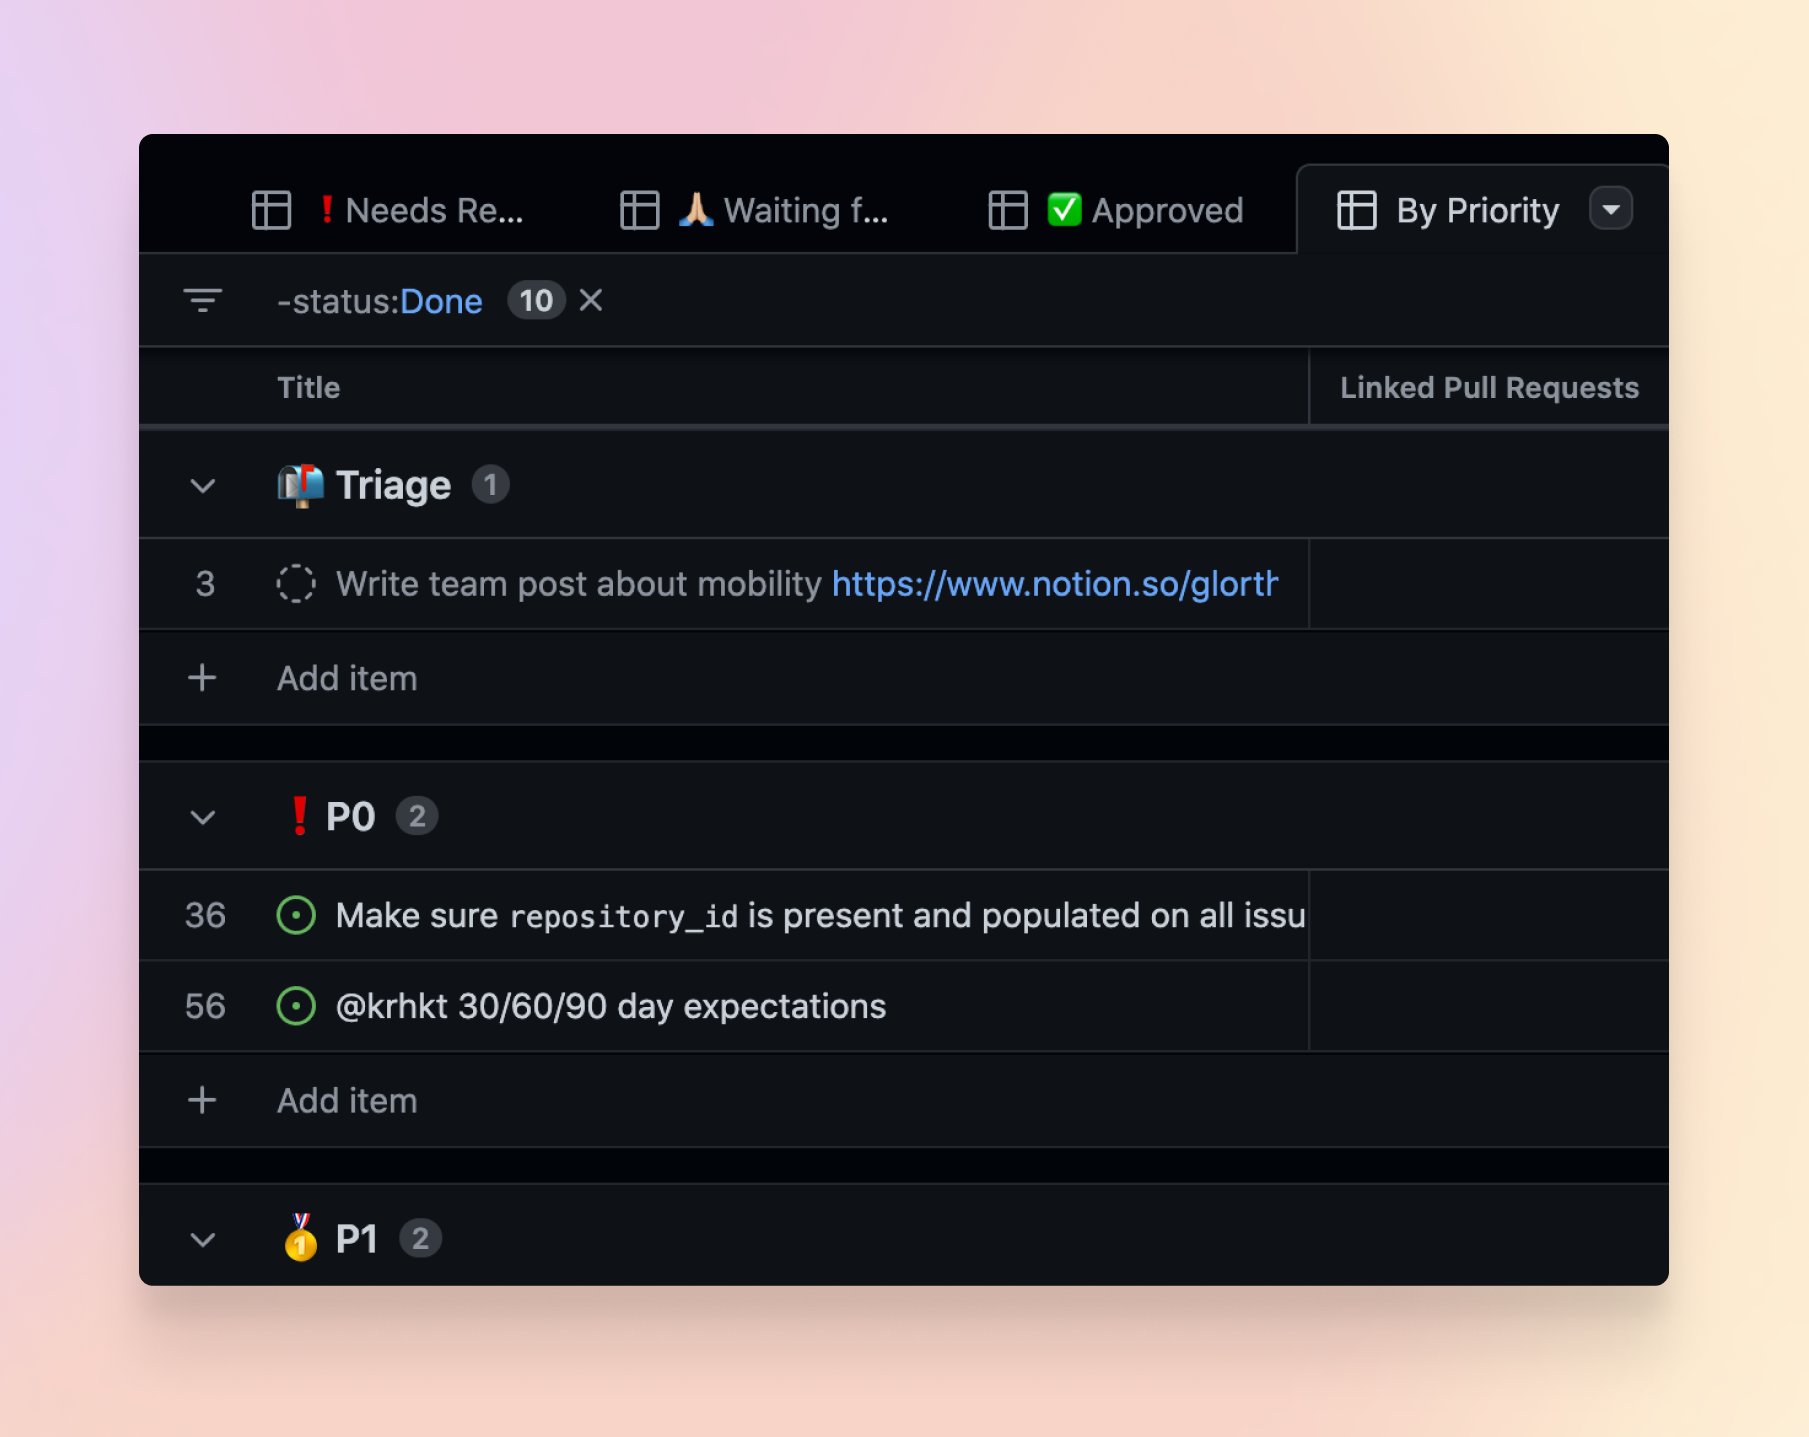Click the plus icon in P0 Add item
Screen dimensions: 1809x1437
[x=202, y=1100]
